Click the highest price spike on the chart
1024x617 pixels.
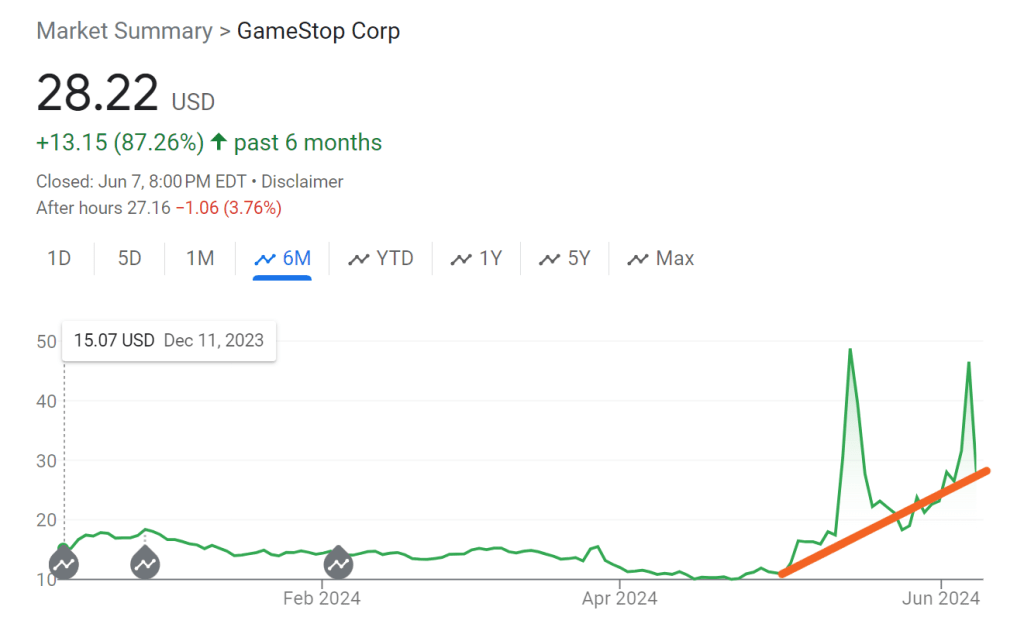(x=849, y=352)
